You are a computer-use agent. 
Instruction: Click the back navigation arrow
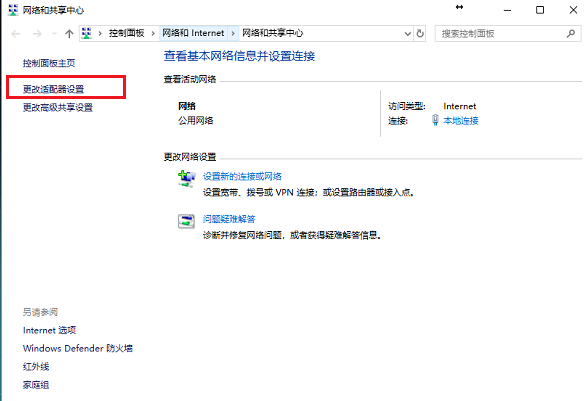(16, 34)
